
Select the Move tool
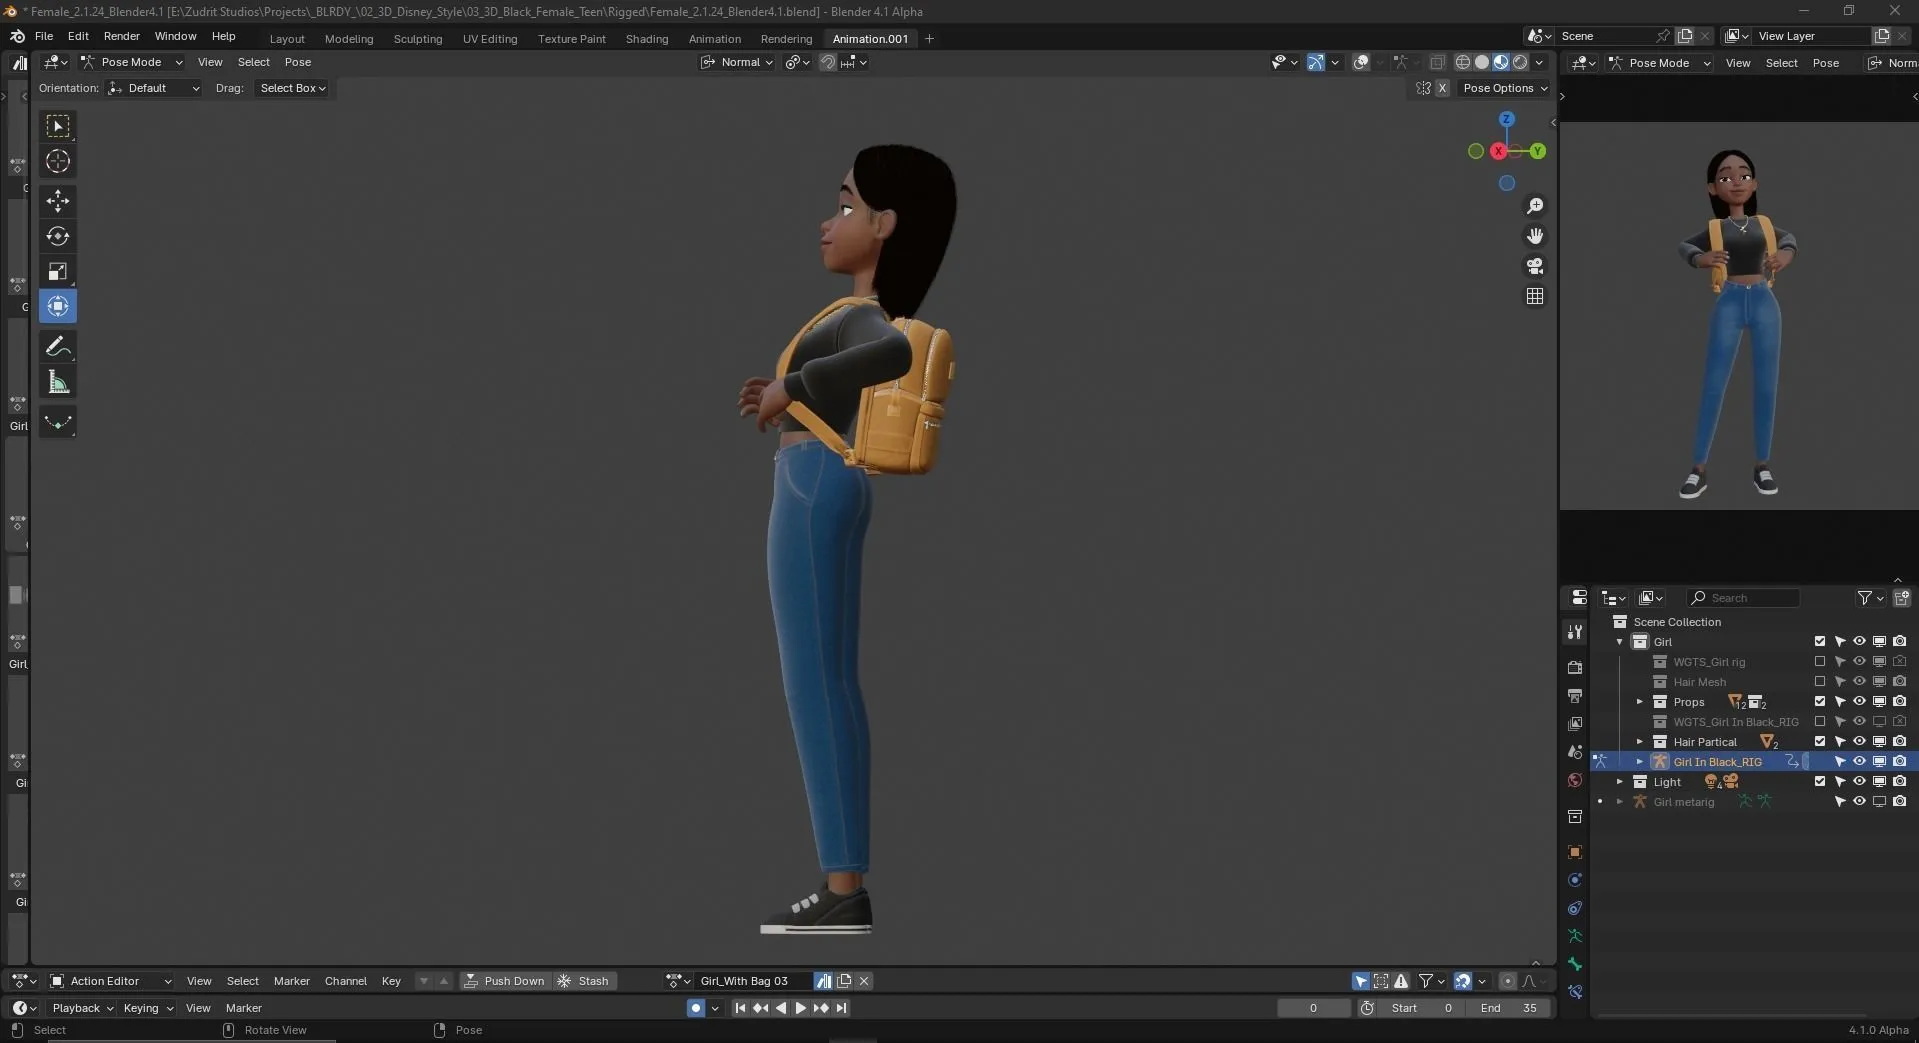pyautogui.click(x=57, y=201)
